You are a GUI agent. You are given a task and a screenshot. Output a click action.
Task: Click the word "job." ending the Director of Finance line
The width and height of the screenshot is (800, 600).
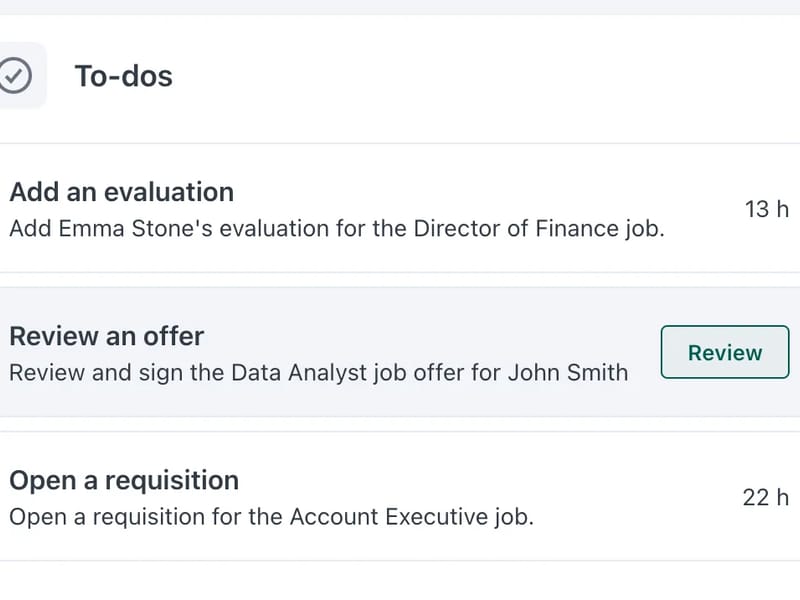pos(642,229)
